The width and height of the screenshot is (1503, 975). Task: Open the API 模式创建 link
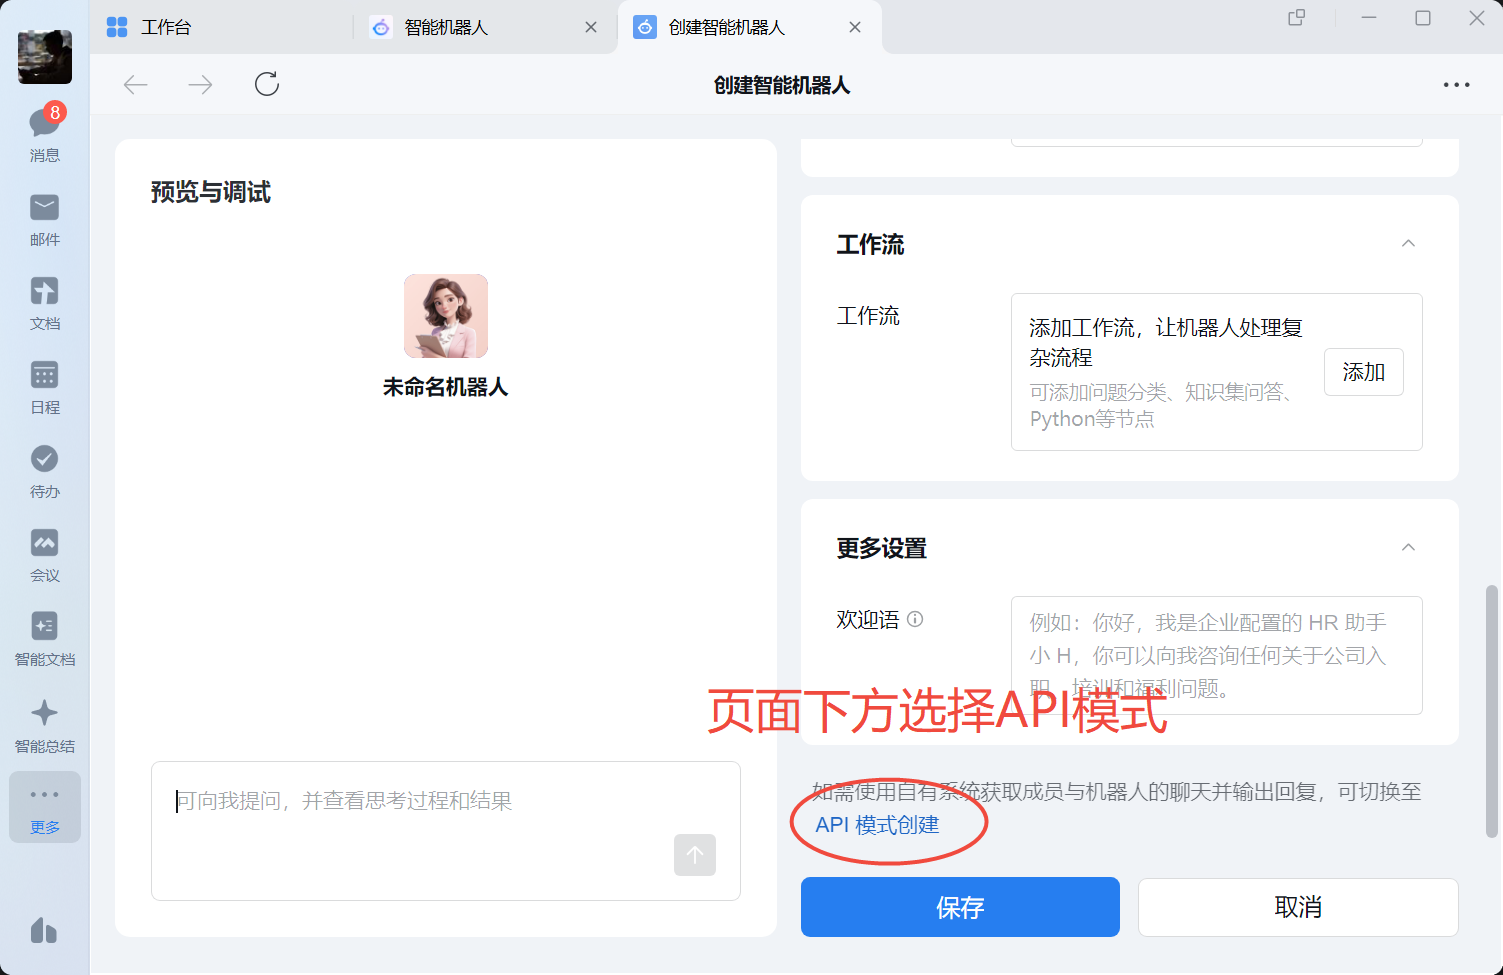878,825
